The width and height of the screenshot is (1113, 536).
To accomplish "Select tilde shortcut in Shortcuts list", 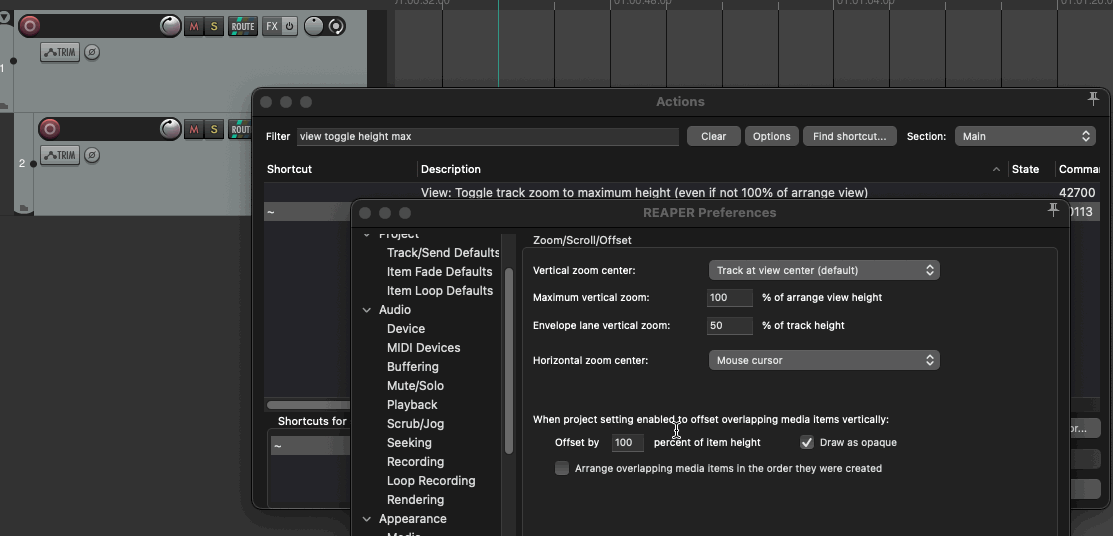I will click(310, 446).
